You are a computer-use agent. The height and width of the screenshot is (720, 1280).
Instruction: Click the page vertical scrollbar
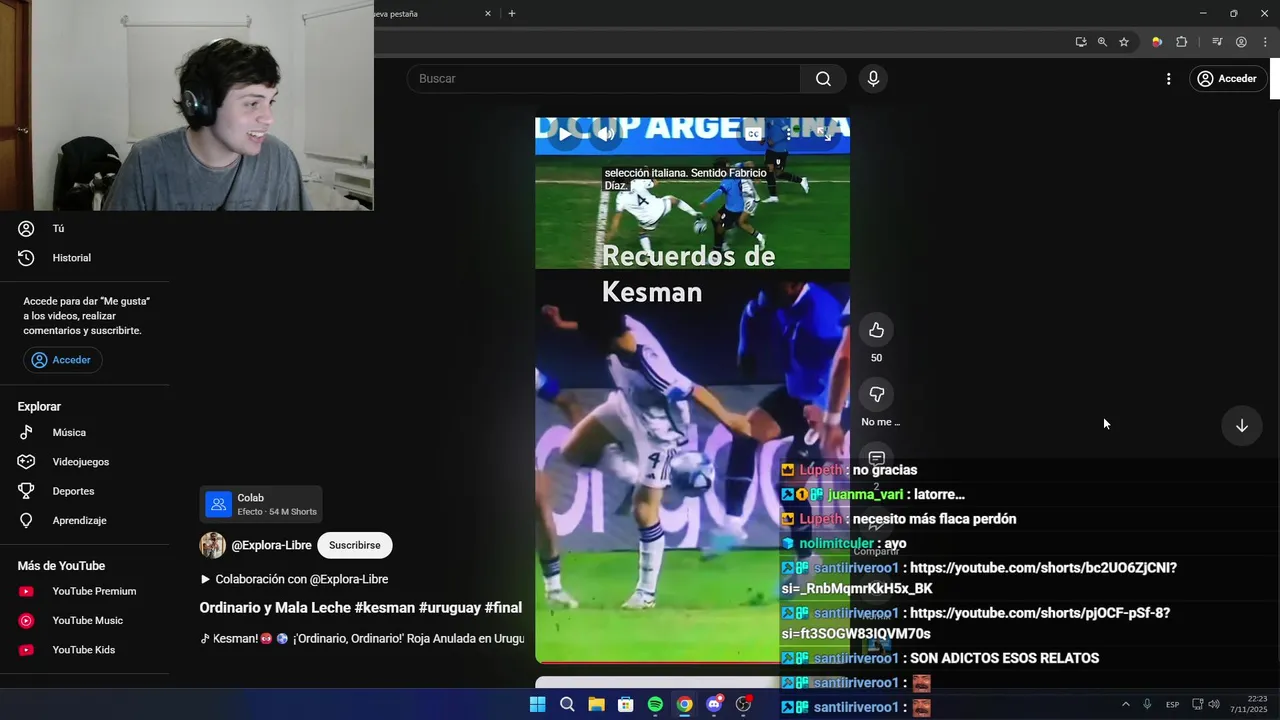click(1275, 79)
